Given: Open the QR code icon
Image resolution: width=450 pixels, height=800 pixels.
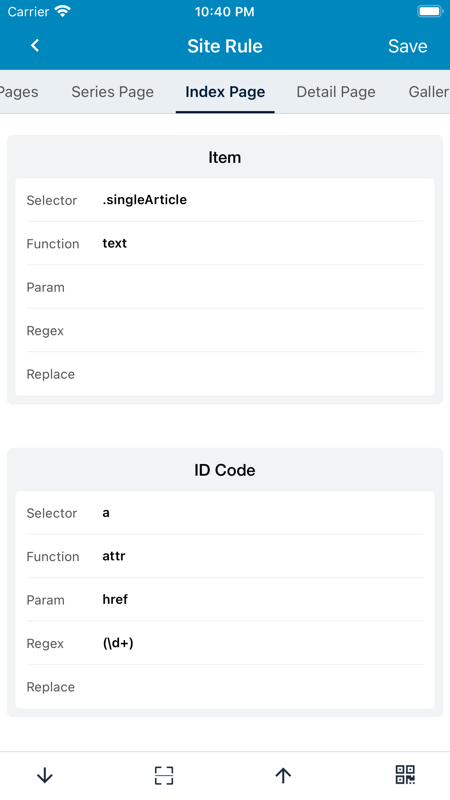Looking at the screenshot, I should [405, 775].
